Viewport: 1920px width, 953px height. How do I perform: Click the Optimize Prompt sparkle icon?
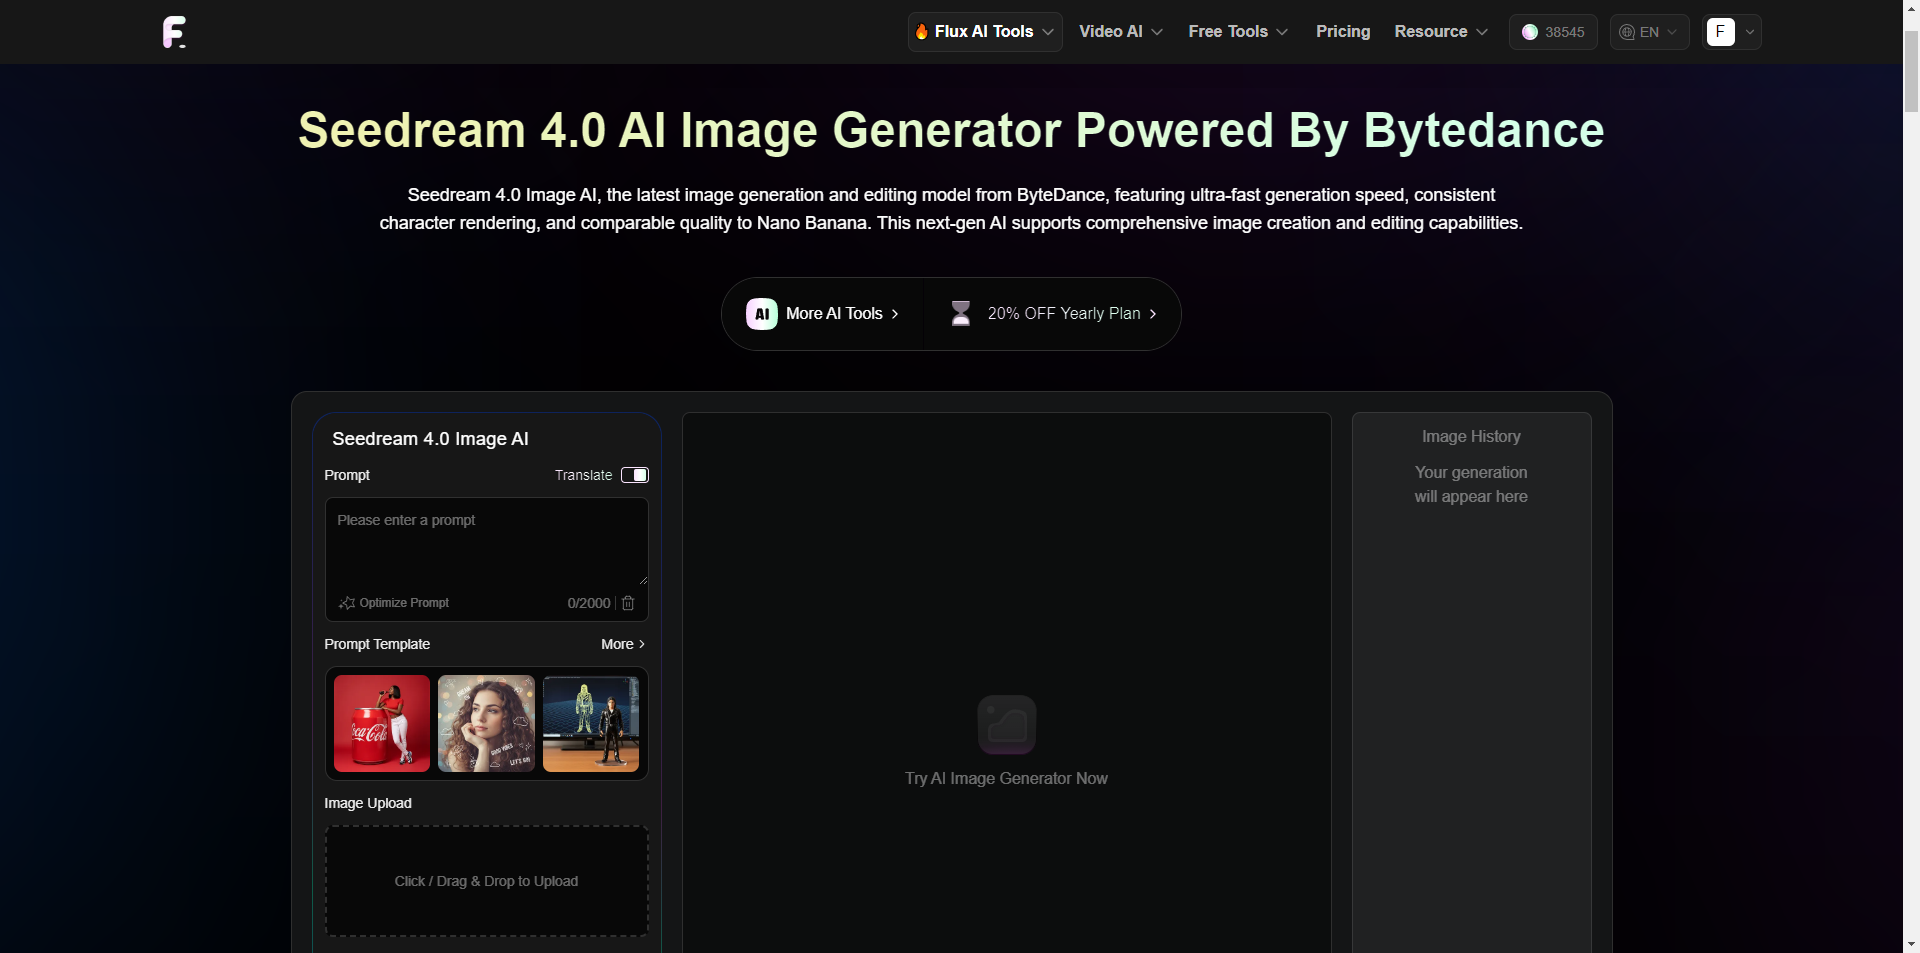pos(347,603)
